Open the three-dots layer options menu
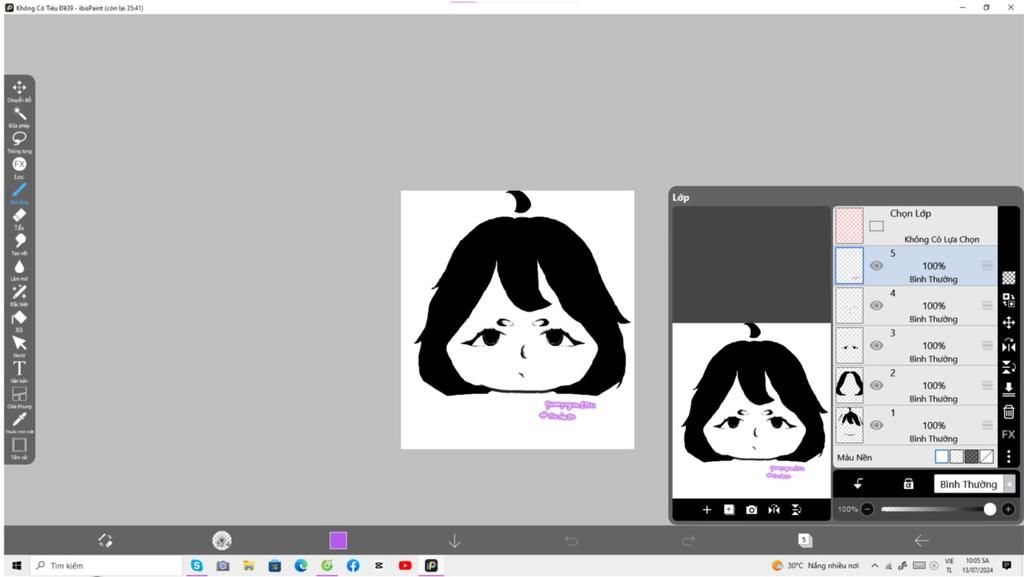 point(1008,457)
